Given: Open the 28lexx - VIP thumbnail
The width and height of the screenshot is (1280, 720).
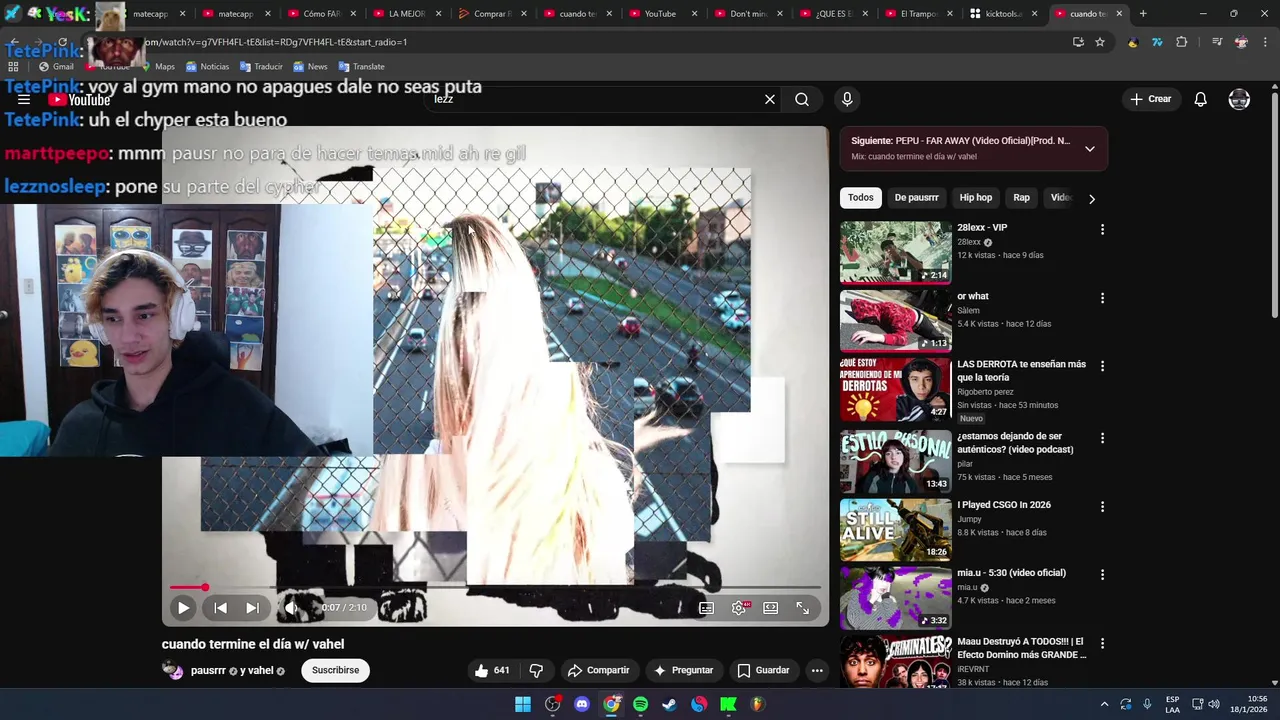Looking at the screenshot, I should click(x=895, y=252).
